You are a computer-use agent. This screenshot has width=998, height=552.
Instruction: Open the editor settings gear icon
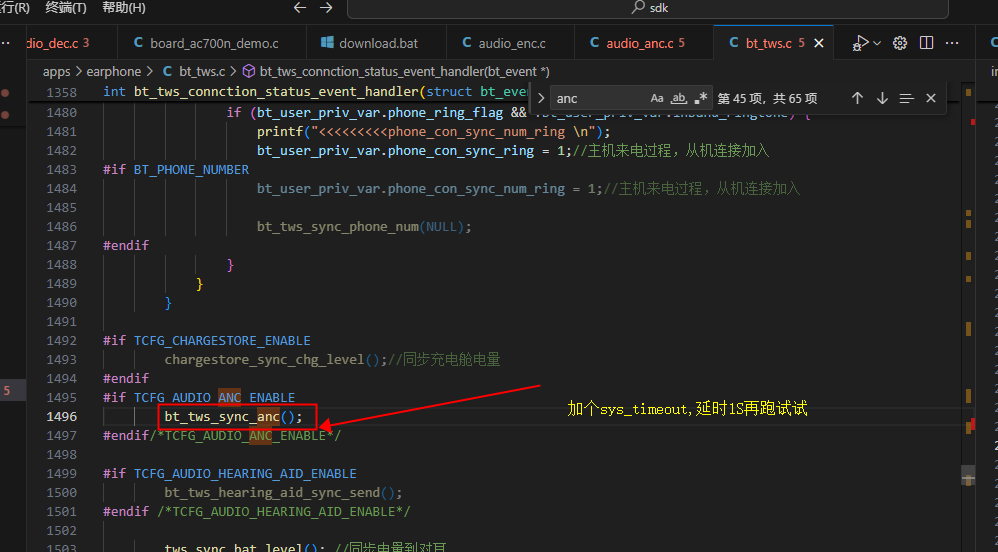[900, 43]
